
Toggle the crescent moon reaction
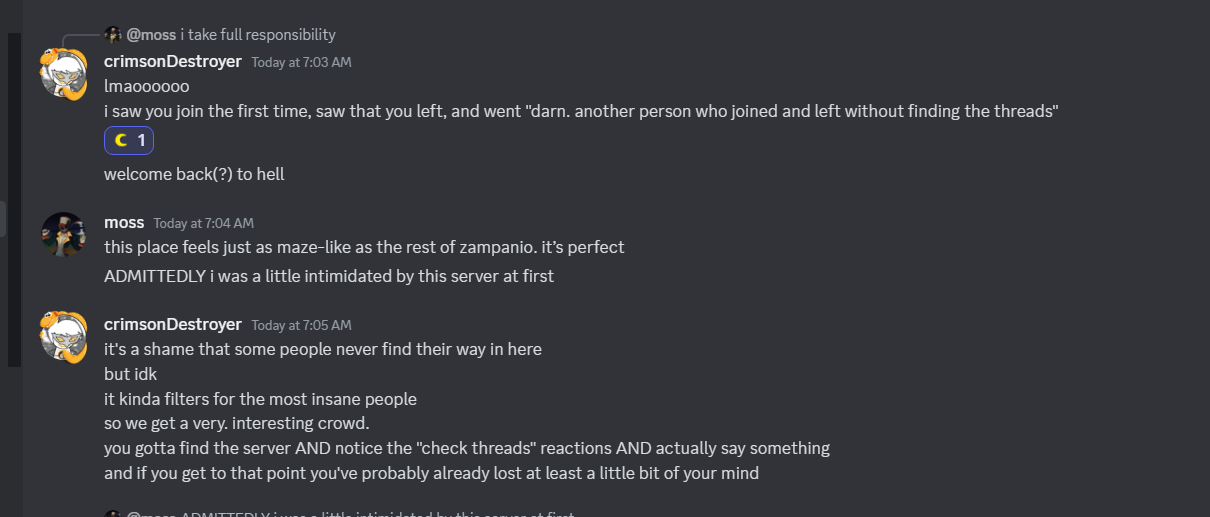[x=129, y=141]
